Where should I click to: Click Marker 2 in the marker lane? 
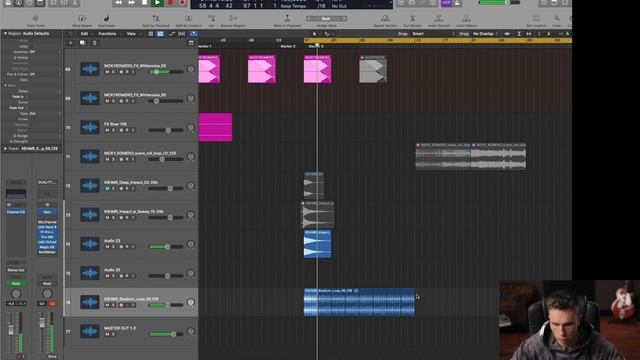[x=288, y=46]
